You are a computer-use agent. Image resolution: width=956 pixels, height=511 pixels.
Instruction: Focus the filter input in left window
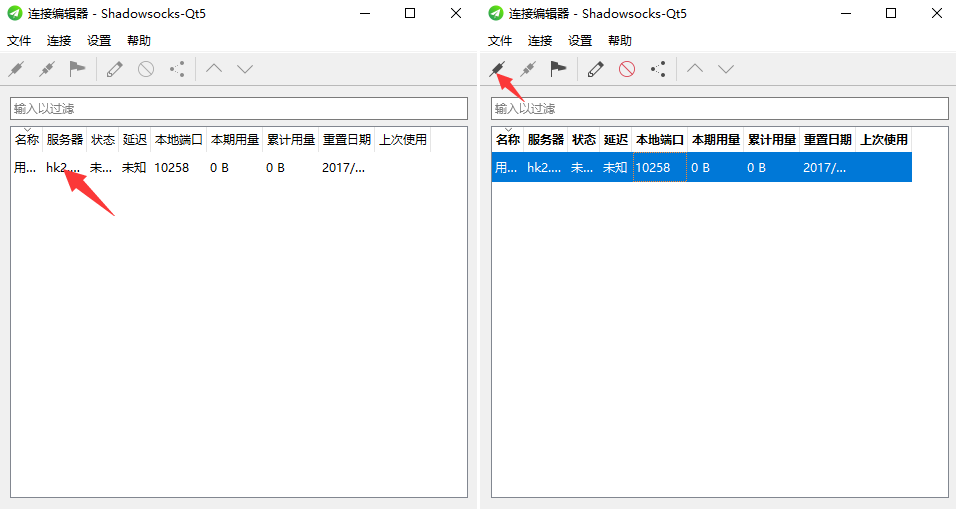point(239,109)
